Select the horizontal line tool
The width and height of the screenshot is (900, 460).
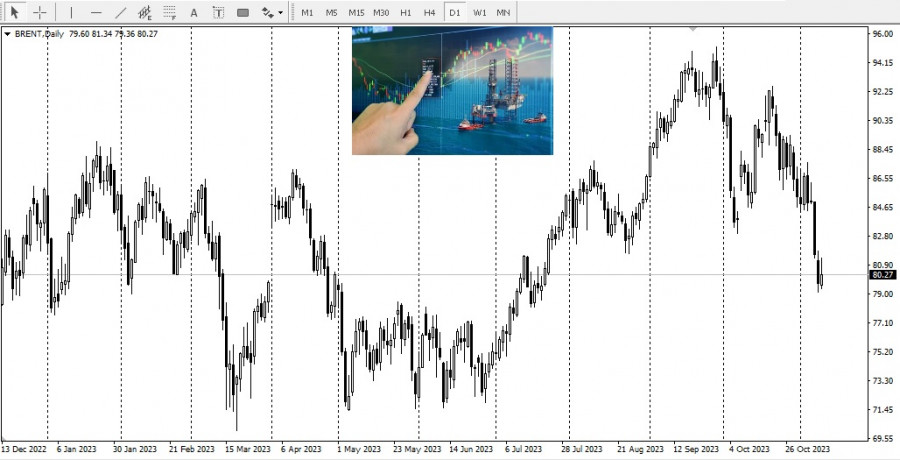96,12
